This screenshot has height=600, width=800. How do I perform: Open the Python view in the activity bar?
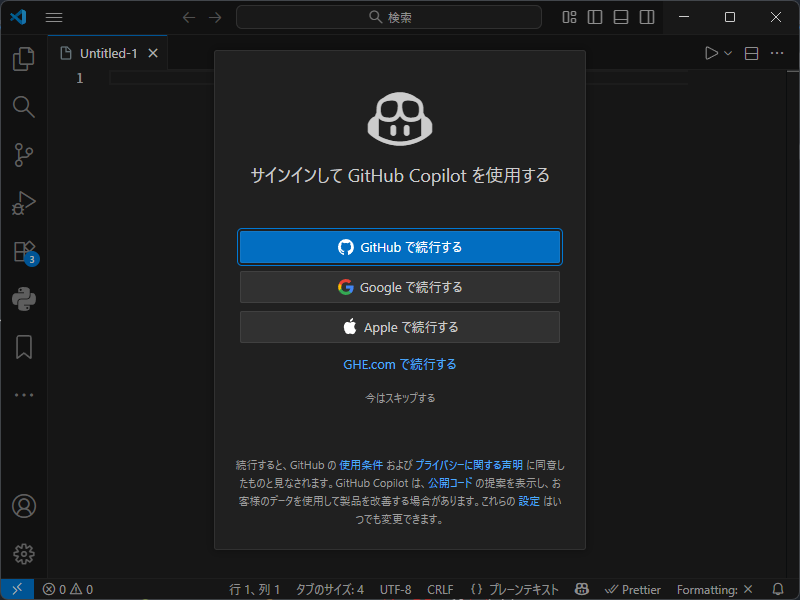[23, 299]
